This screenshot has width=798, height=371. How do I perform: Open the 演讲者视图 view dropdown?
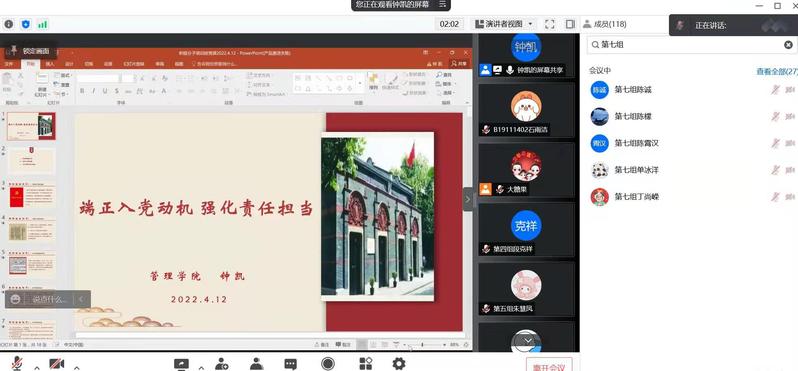tap(504, 24)
